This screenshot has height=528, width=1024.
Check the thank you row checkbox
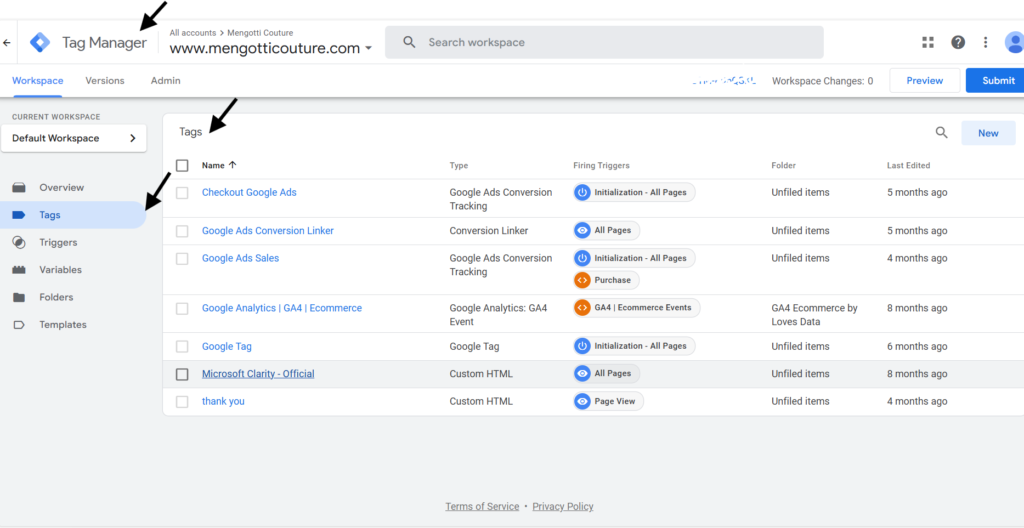coord(182,402)
